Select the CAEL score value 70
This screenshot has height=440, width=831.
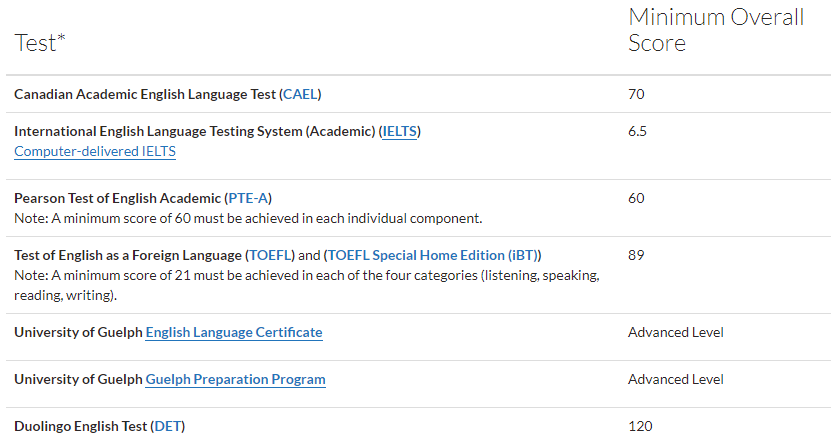[636, 94]
